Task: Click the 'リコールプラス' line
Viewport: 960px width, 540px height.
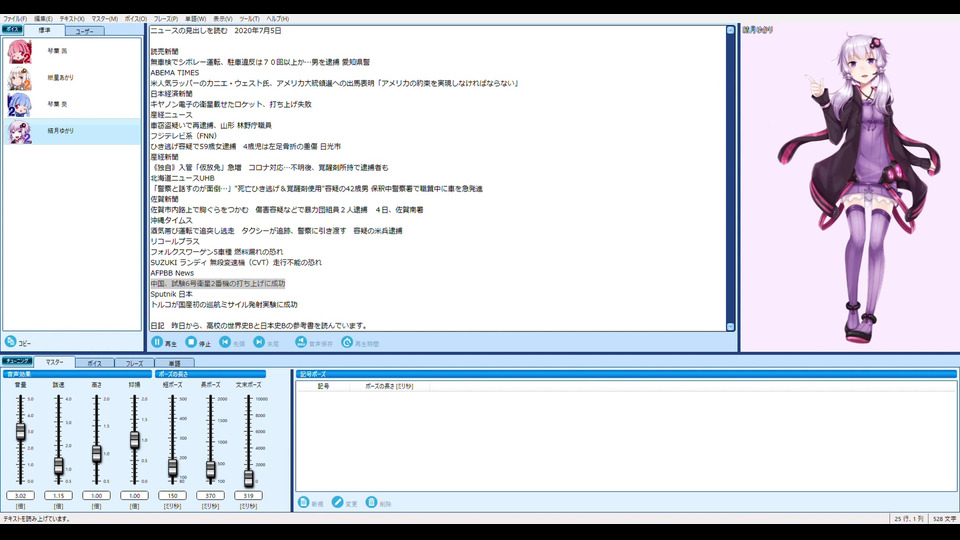Action: [174, 241]
